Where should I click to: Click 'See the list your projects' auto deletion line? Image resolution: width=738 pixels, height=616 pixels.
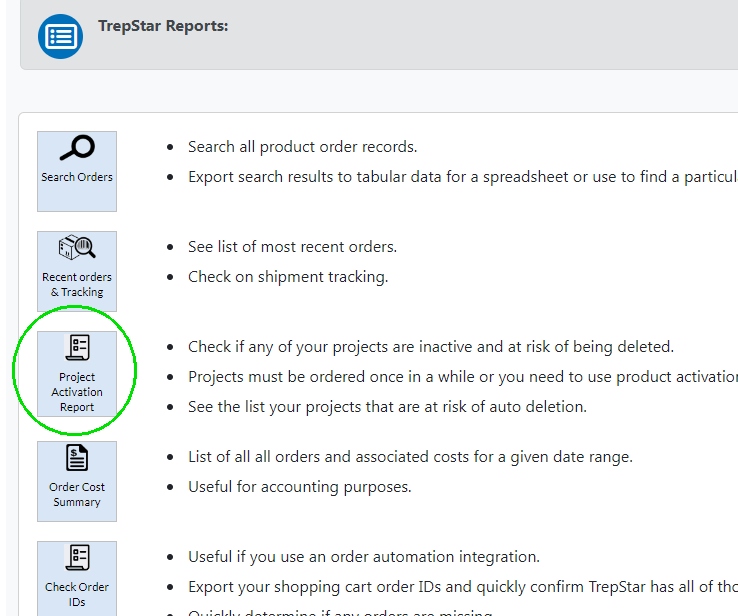click(387, 407)
